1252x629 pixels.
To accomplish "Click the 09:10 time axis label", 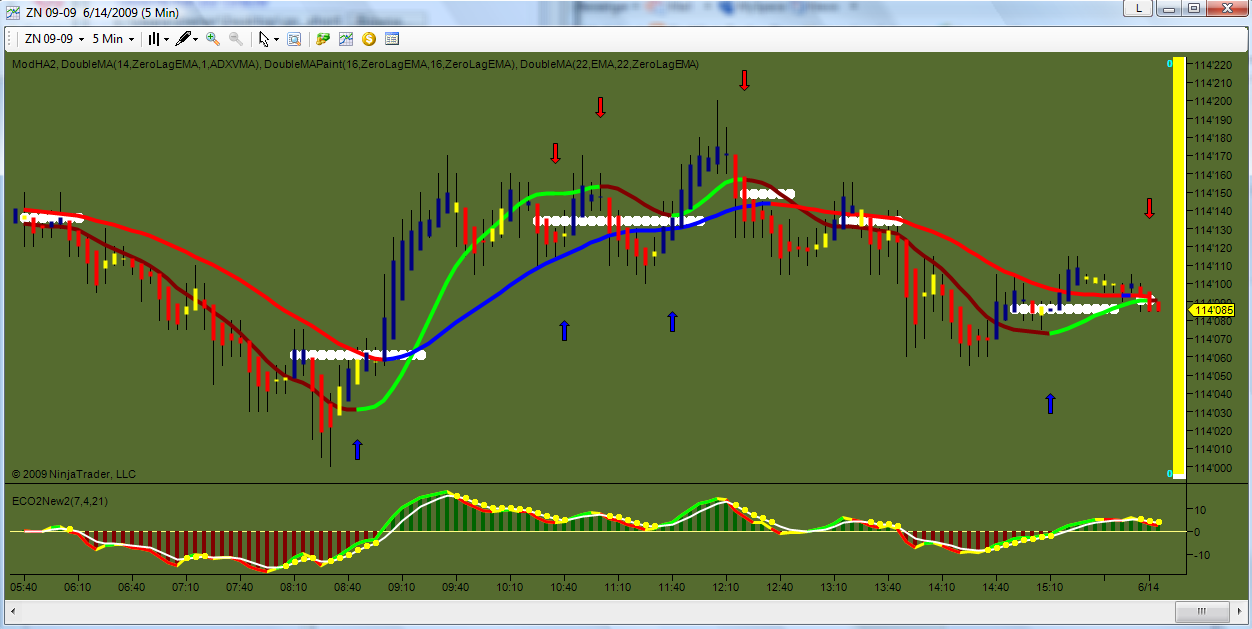I will coord(402,588).
